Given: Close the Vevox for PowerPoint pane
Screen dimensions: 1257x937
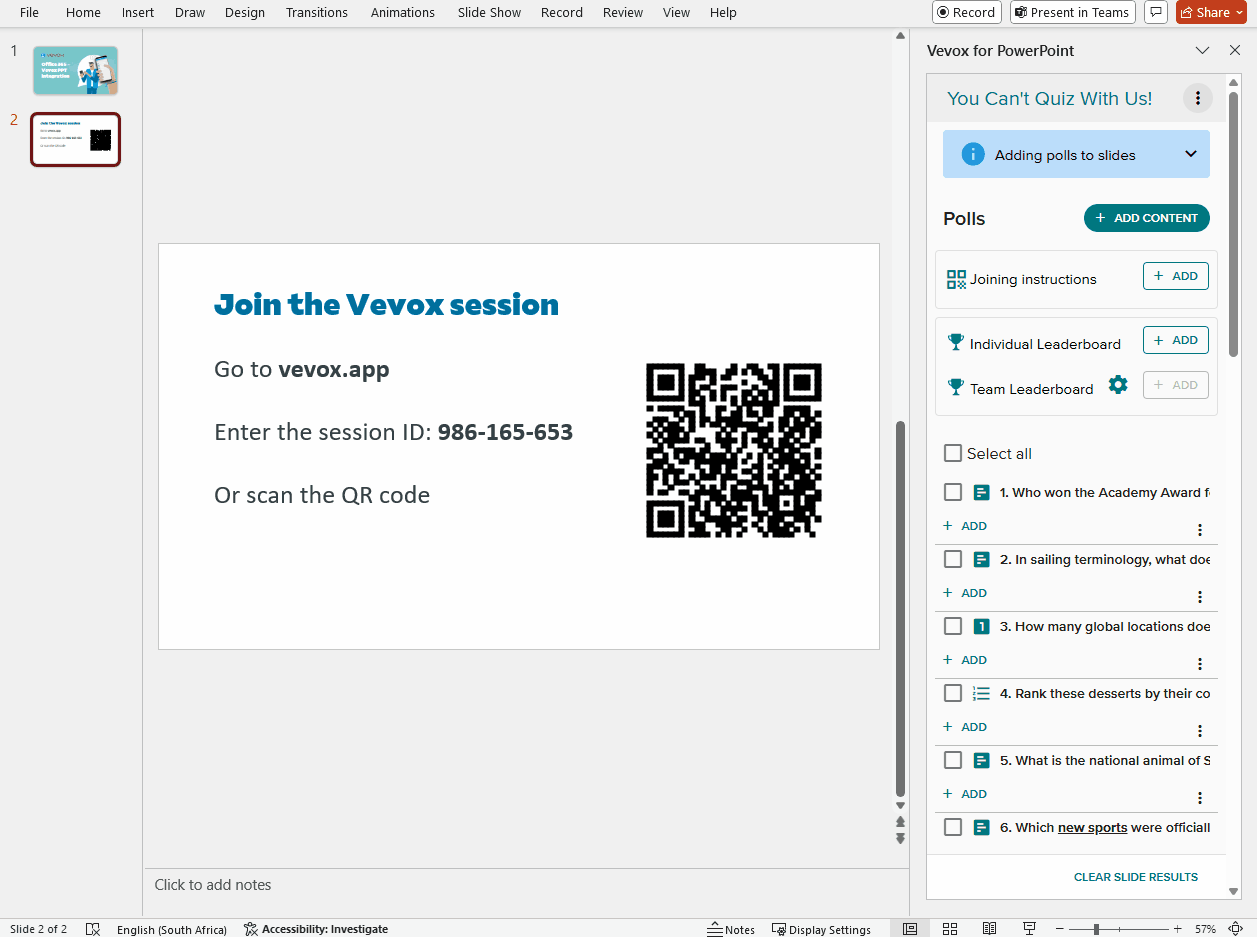Looking at the screenshot, I should (1235, 50).
